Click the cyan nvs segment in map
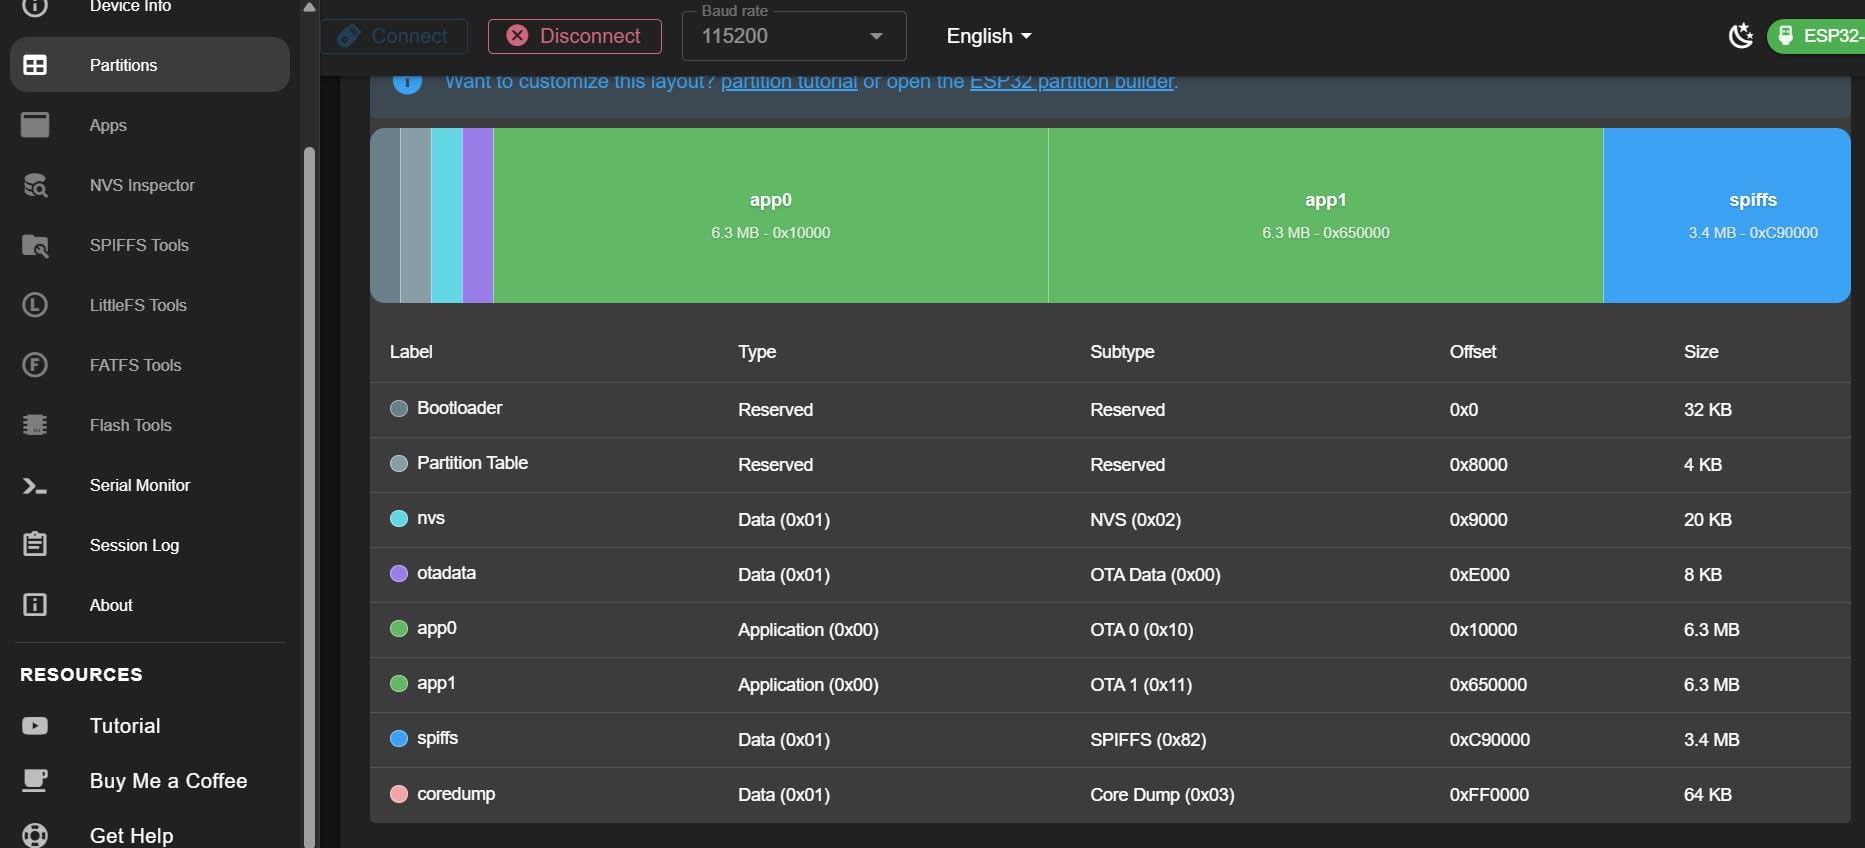This screenshot has width=1865, height=848. pyautogui.click(x=447, y=215)
